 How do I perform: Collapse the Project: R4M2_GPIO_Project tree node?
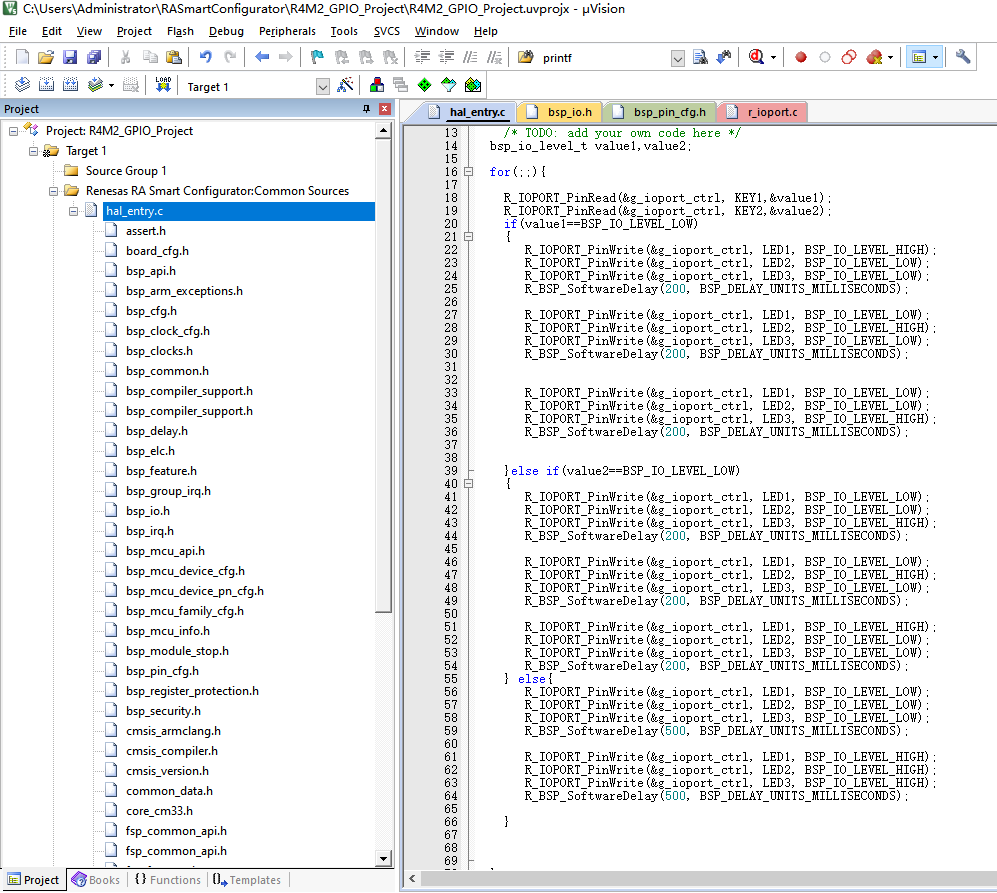click(13, 131)
